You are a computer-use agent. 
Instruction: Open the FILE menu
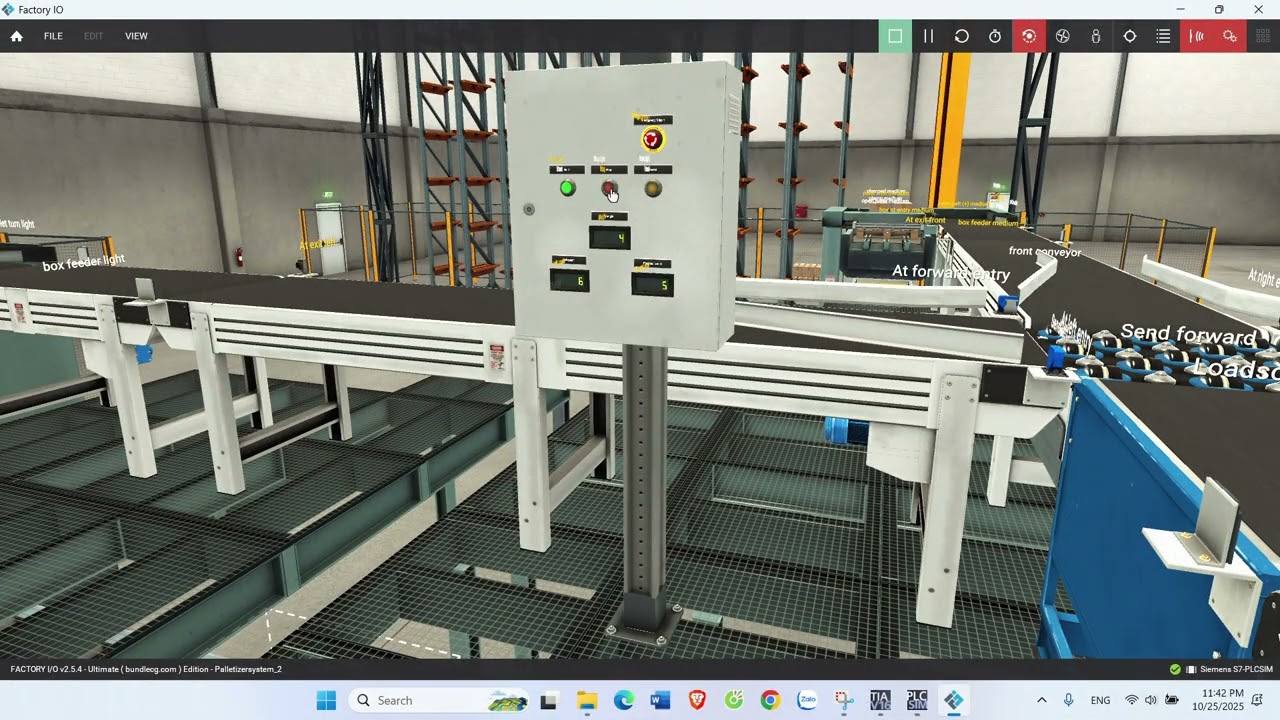coord(53,36)
